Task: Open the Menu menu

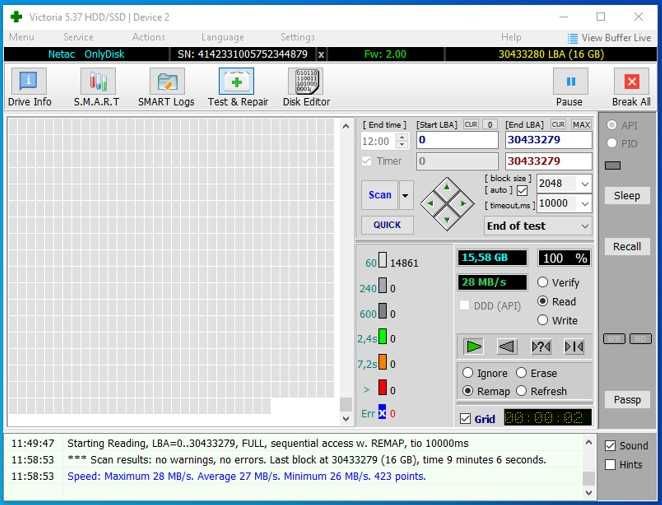Action: [x=22, y=37]
